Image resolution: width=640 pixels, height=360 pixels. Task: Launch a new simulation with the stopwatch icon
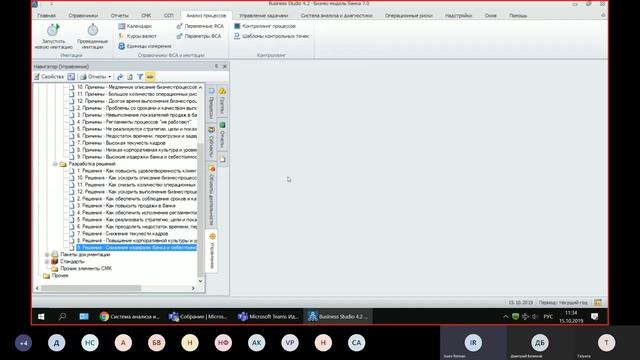(53, 36)
